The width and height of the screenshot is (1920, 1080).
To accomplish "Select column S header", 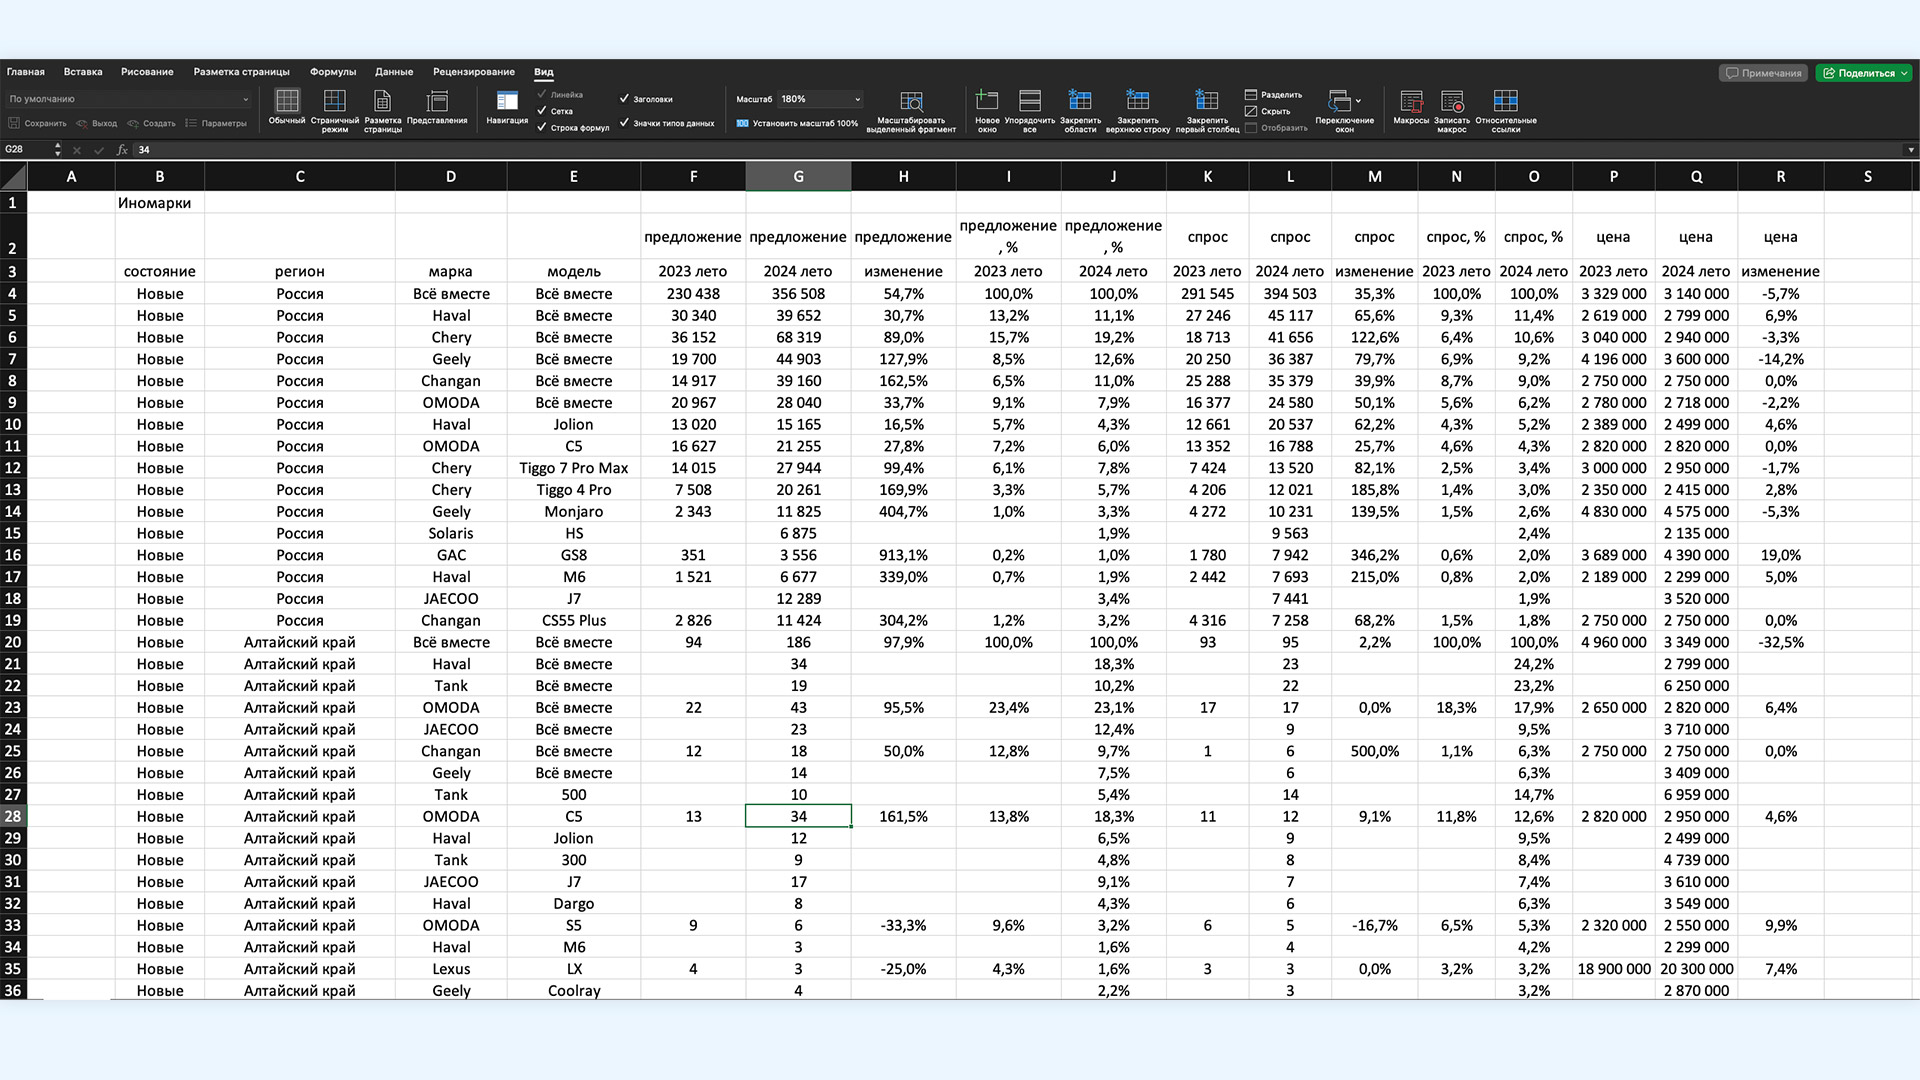I will (x=1867, y=177).
